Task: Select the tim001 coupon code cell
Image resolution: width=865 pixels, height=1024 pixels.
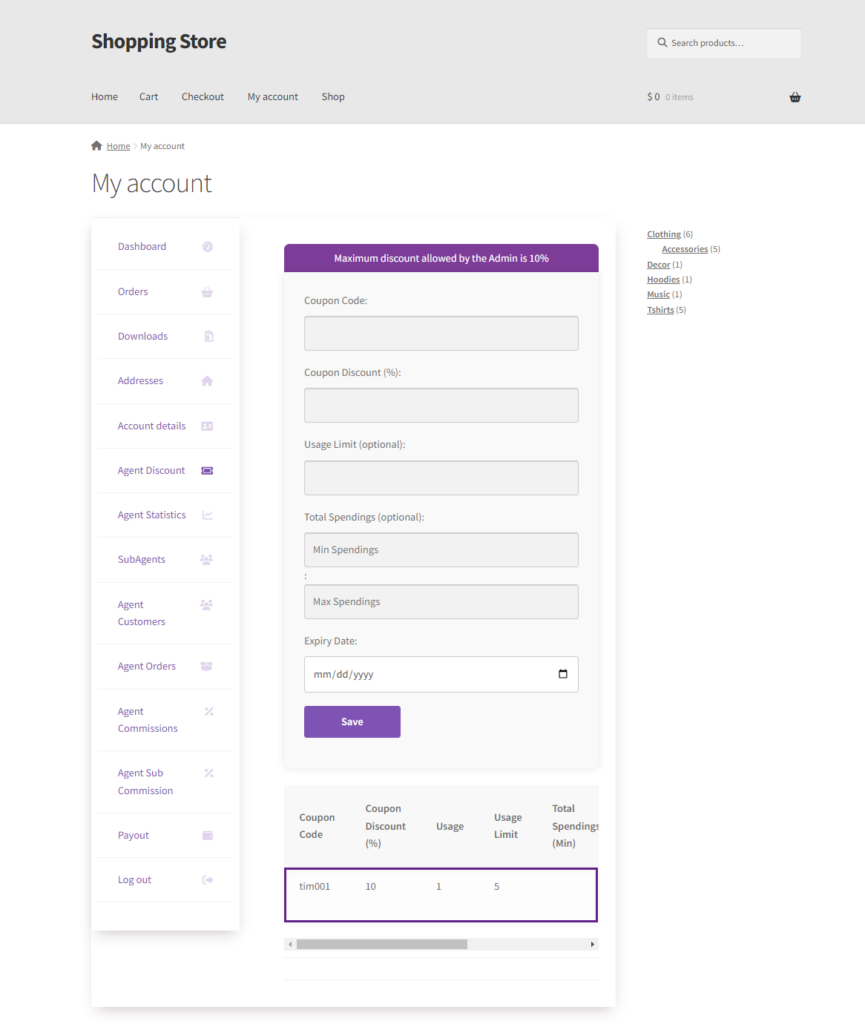Action: pos(315,886)
